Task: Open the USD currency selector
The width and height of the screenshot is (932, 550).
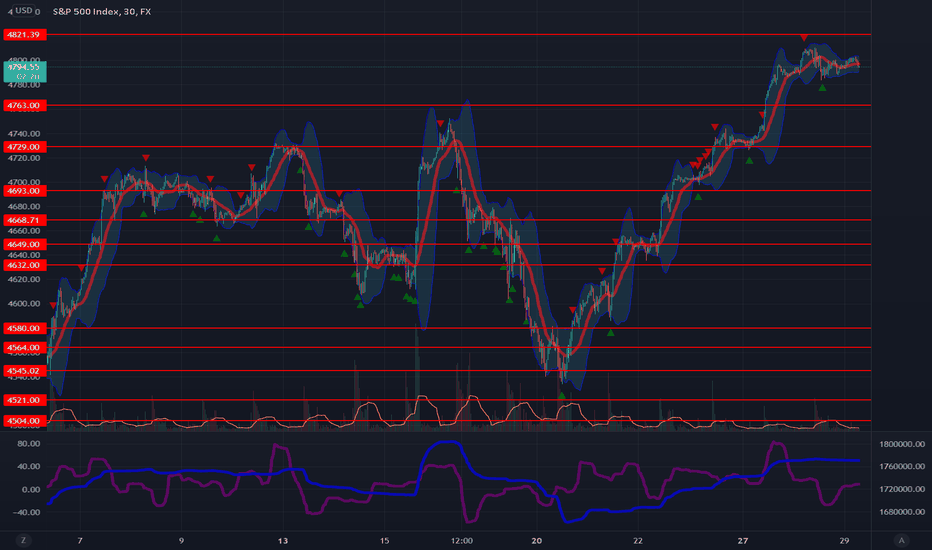Action: point(24,11)
